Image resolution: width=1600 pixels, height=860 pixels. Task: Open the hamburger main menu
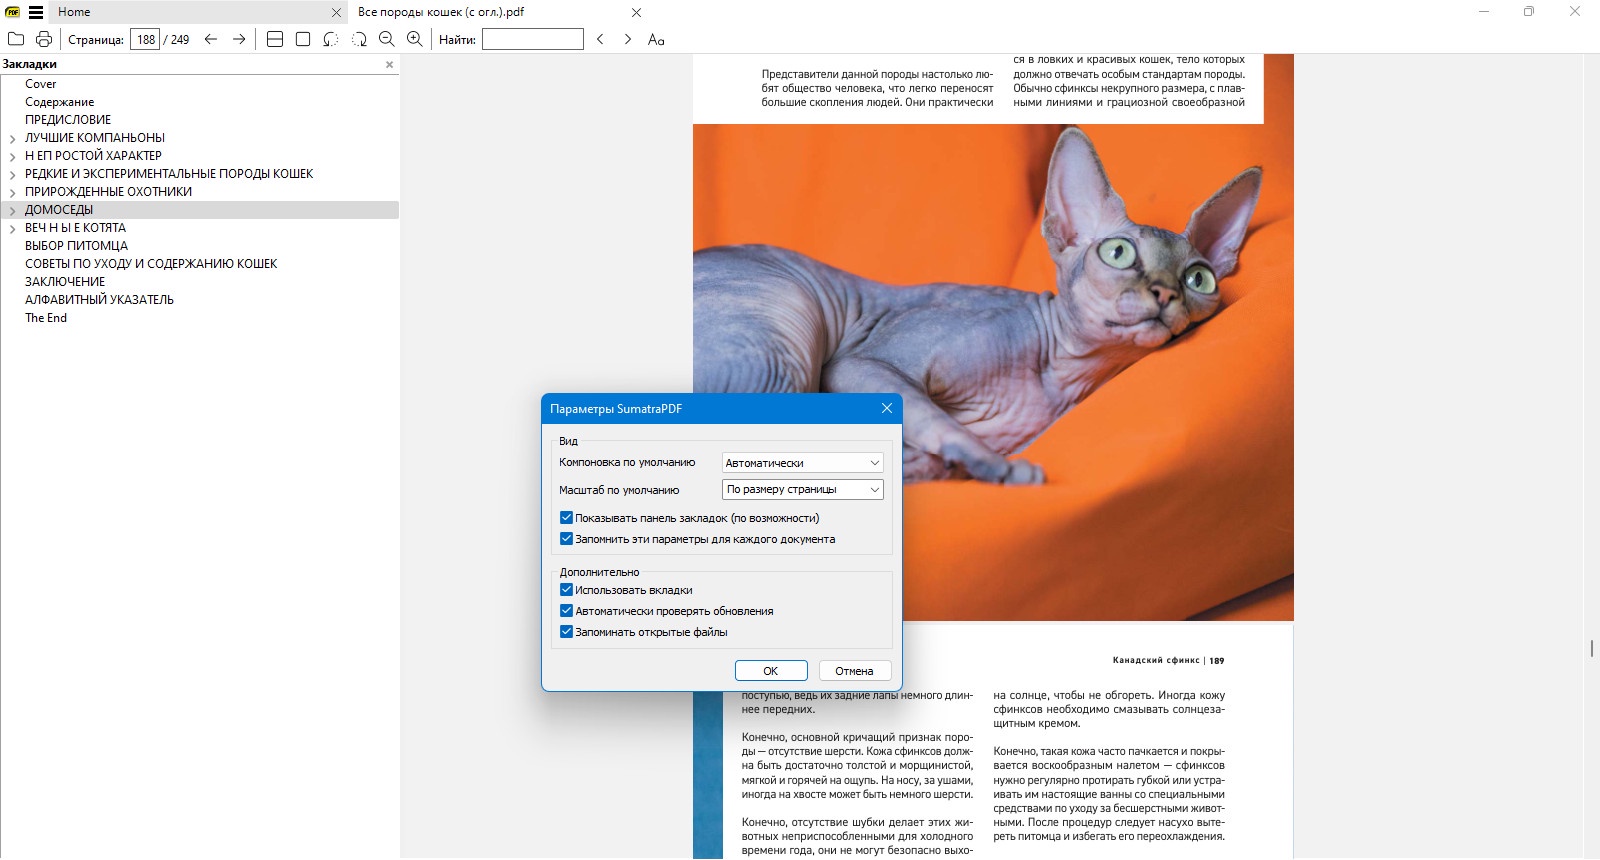[x=36, y=12]
